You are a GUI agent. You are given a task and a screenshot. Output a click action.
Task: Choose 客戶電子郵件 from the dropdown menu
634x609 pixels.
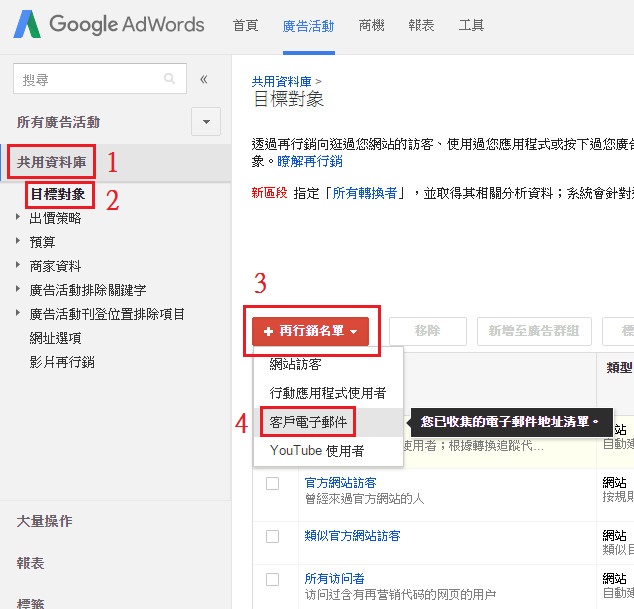pos(308,423)
